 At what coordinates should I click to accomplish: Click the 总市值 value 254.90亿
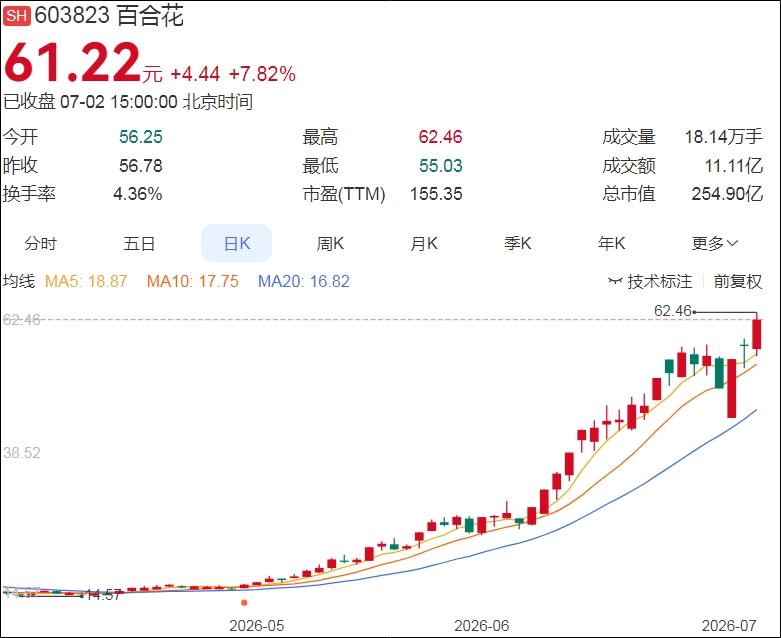(727, 194)
